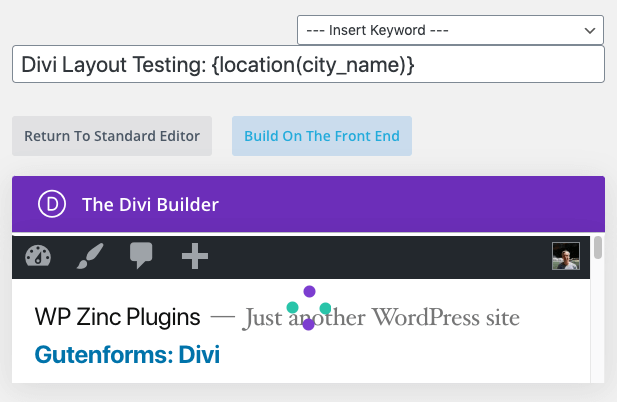Open the customize paintbrush icon
Image resolution: width=617 pixels, height=402 pixels.
coord(90,256)
